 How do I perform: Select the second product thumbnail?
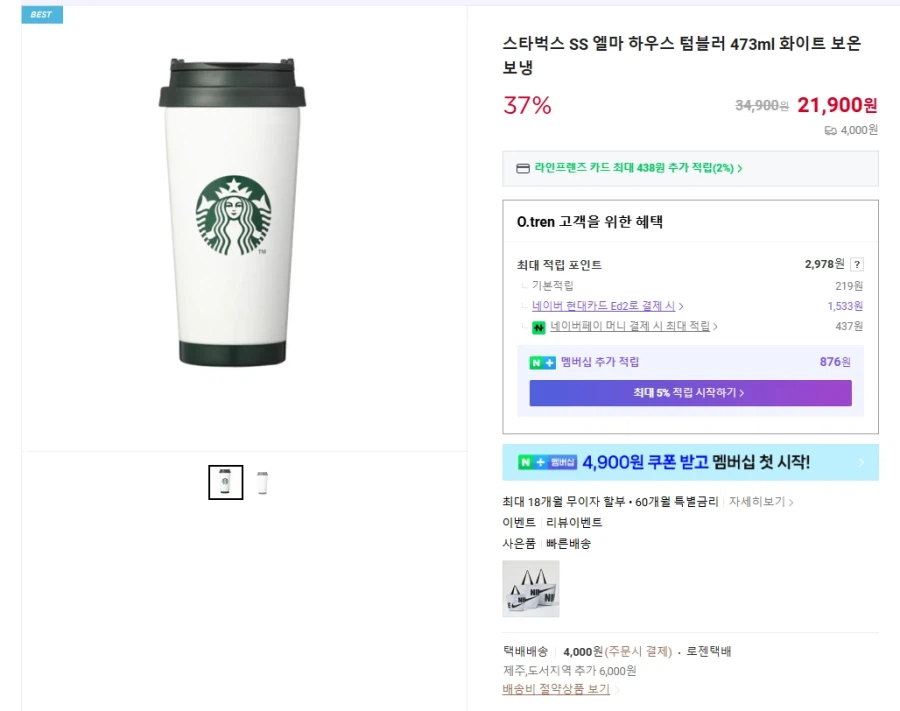(x=261, y=482)
